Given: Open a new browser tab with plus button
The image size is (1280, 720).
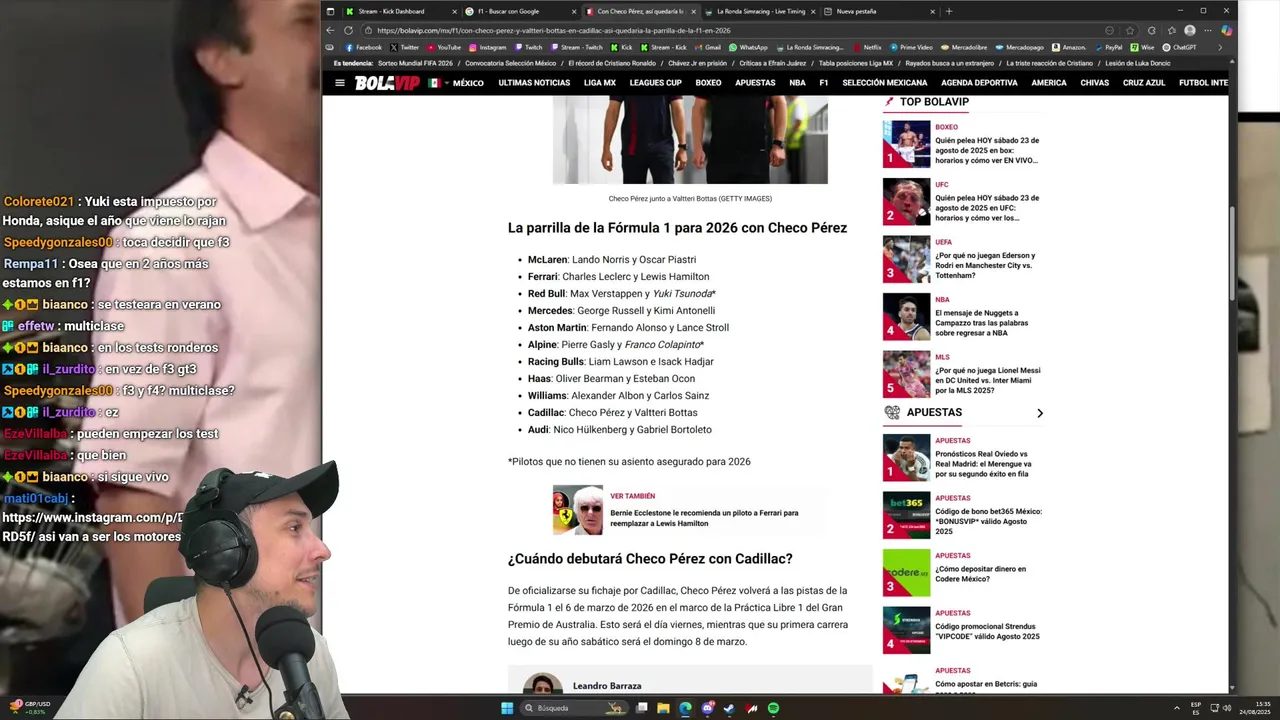Looking at the screenshot, I should point(949,11).
